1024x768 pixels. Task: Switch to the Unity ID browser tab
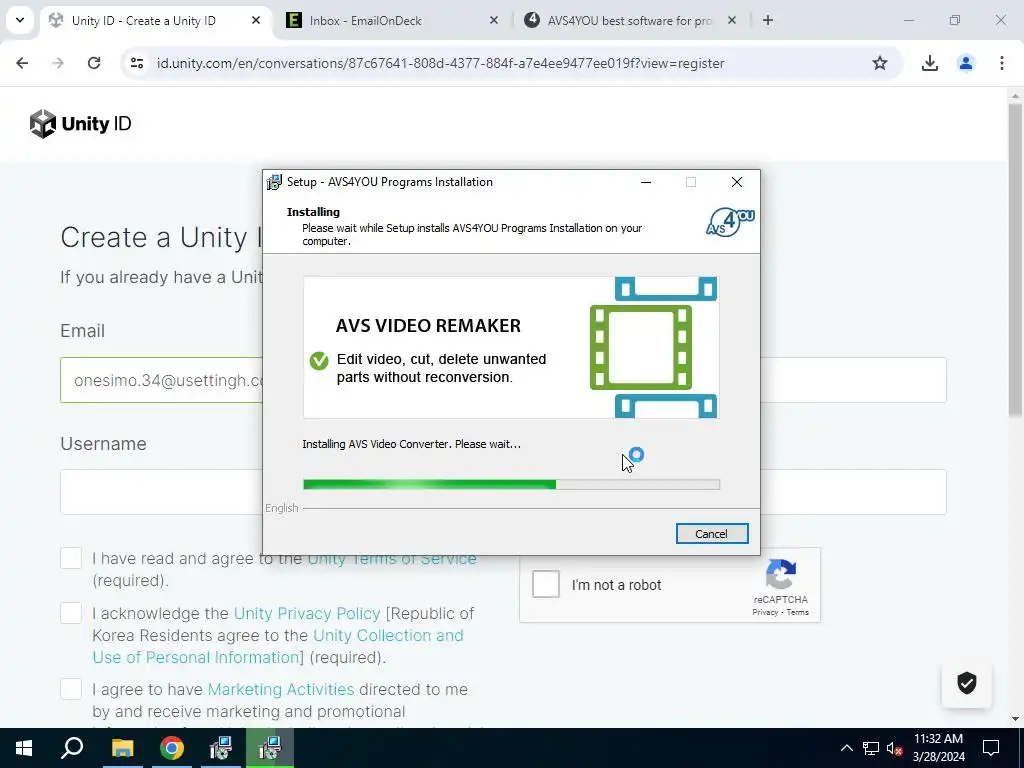click(x=144, y=20)
